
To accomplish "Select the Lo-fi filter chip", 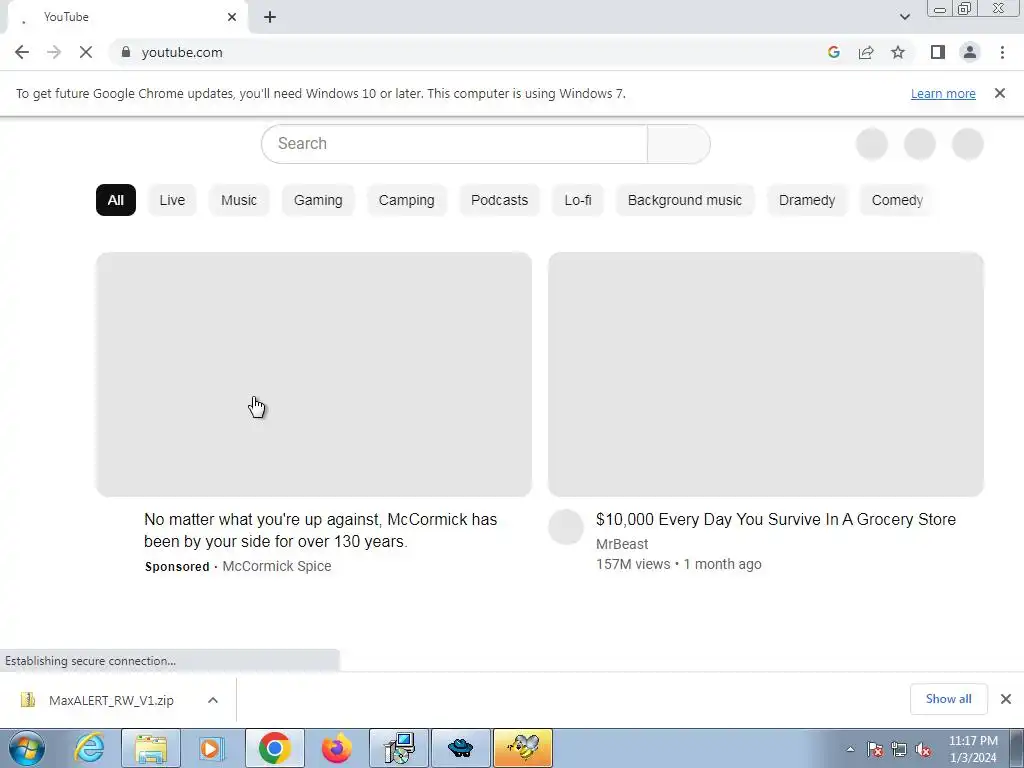I will coord(578,200).
